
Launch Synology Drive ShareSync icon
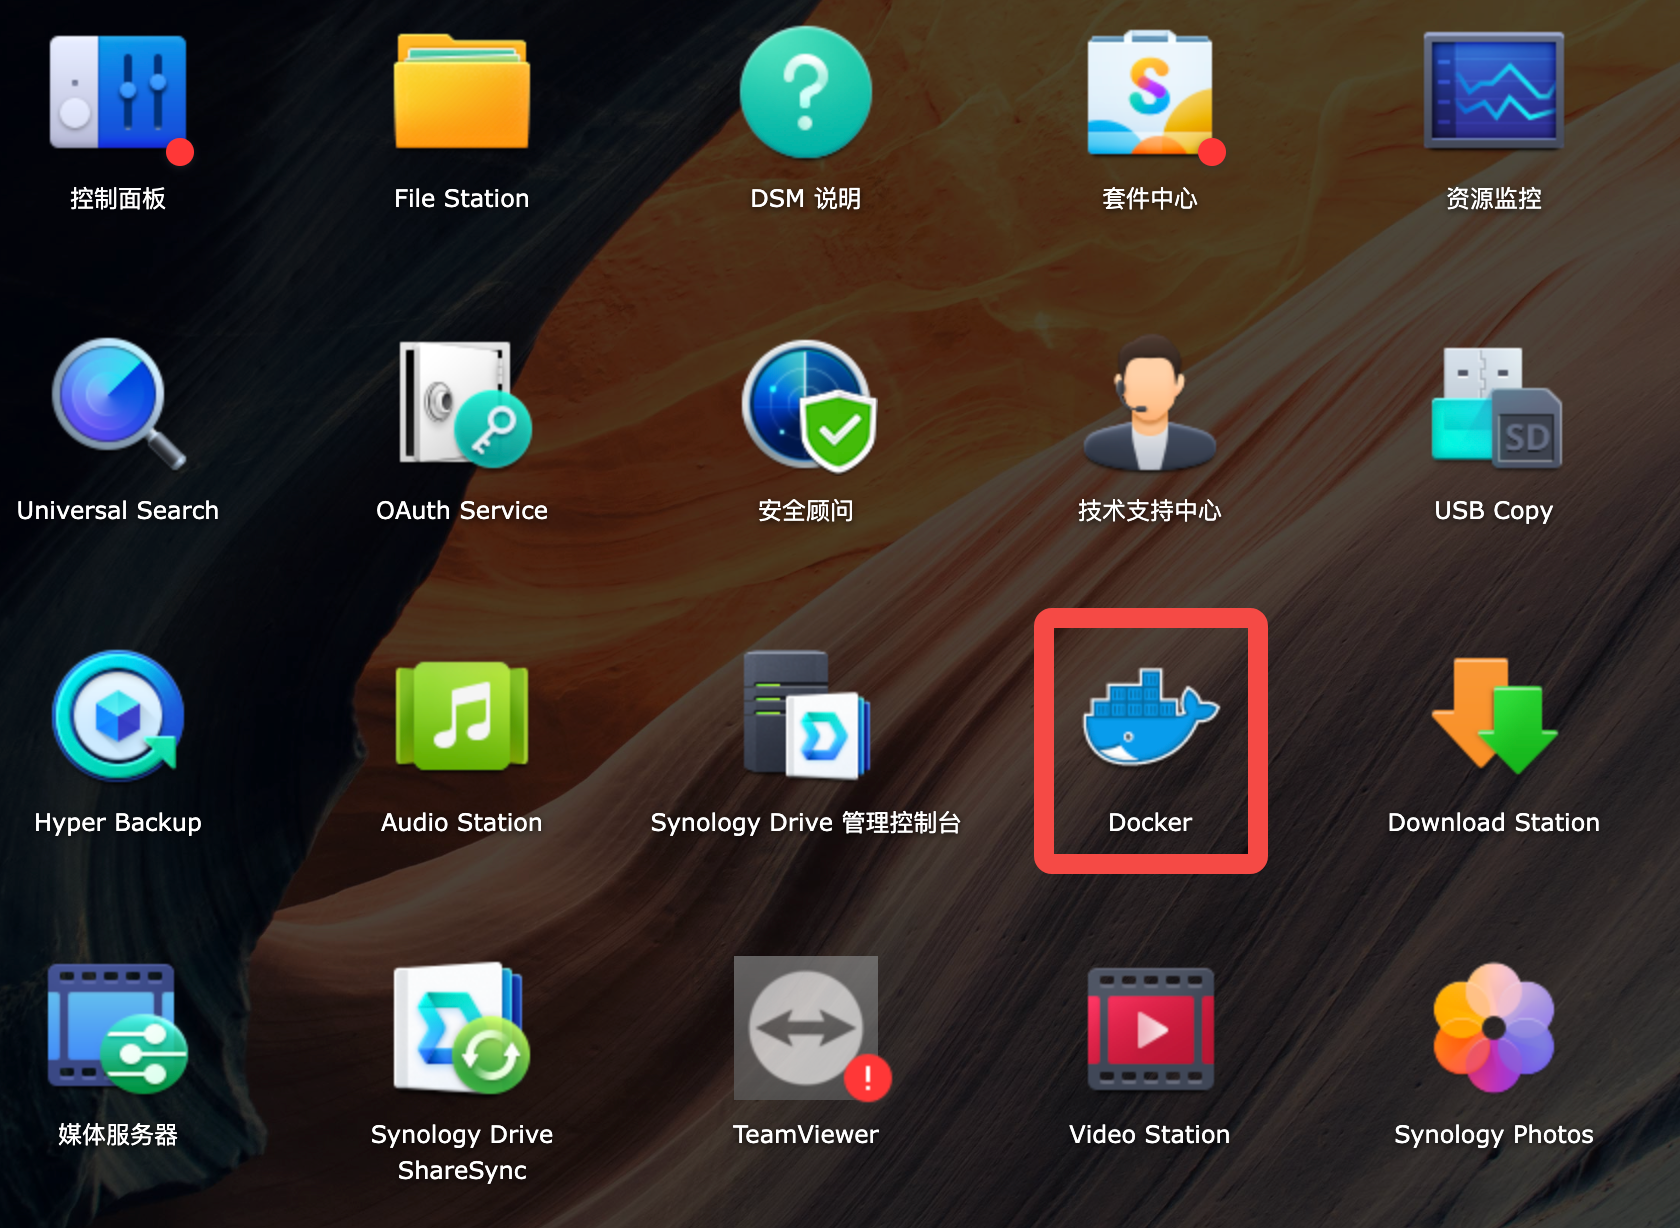click(462, 1028)
